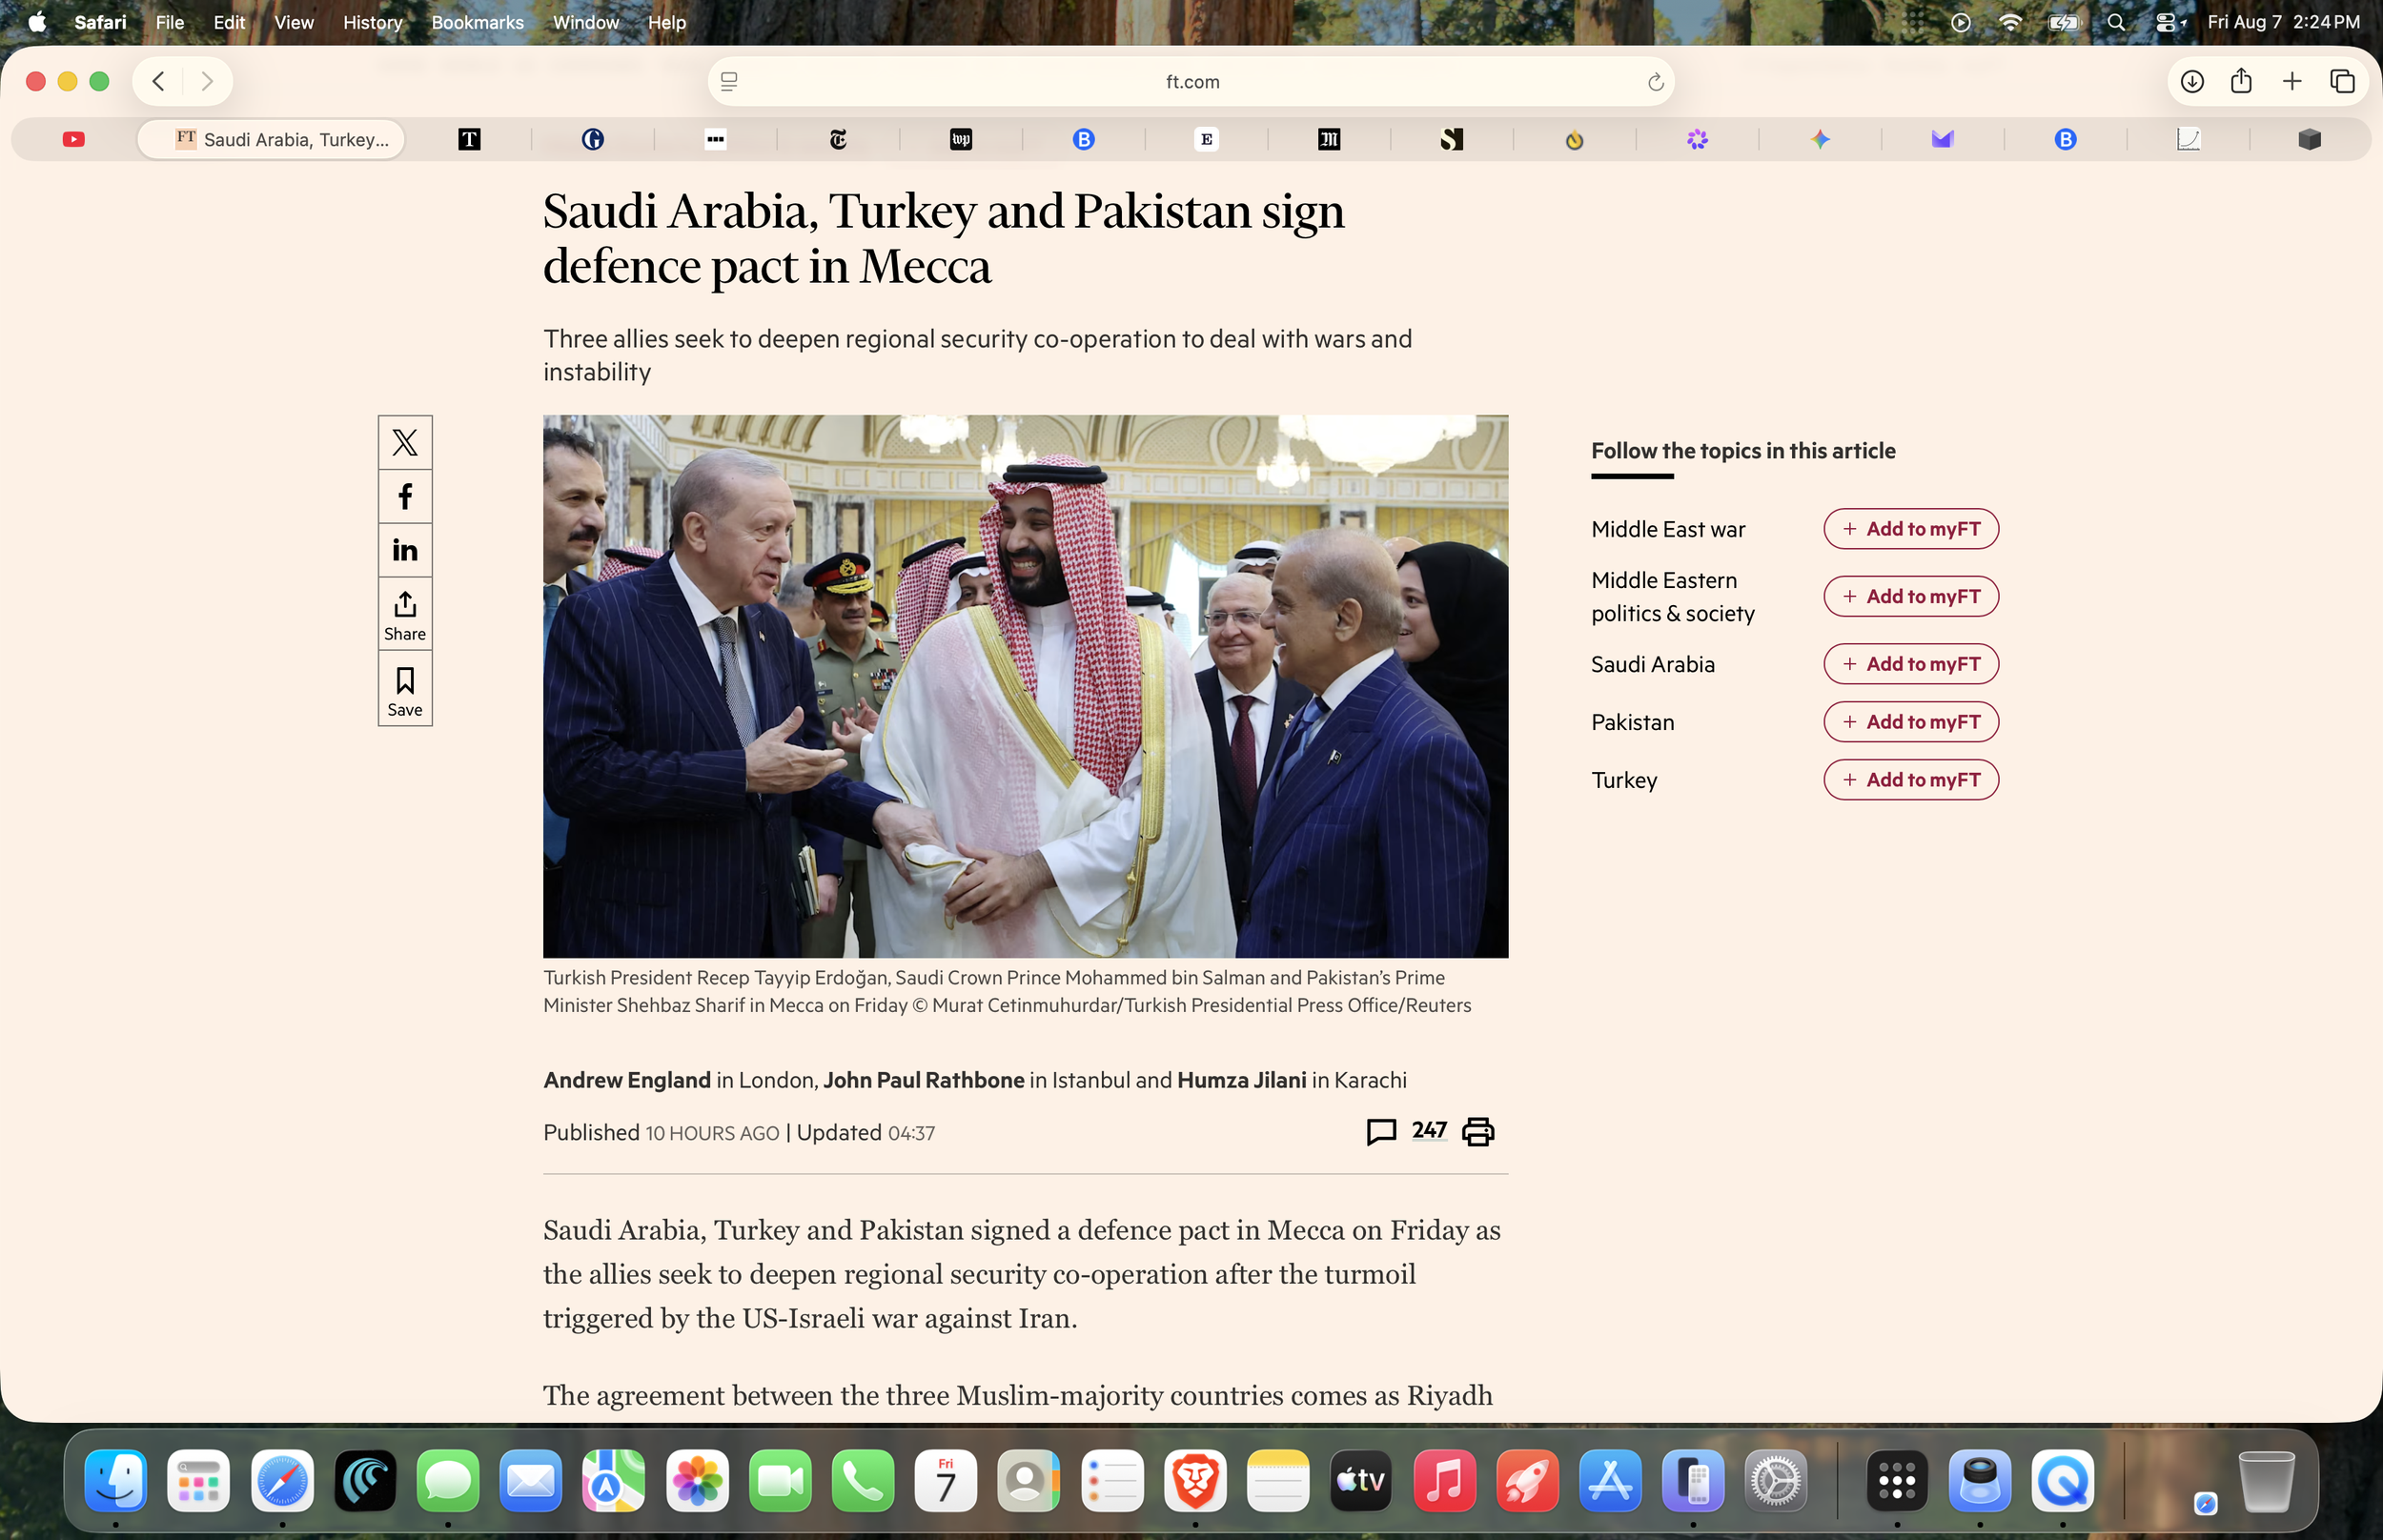Viewport: 2383px width, 1540px height.
Task: Go back to the previous page
Action: (x=158, y=81)
